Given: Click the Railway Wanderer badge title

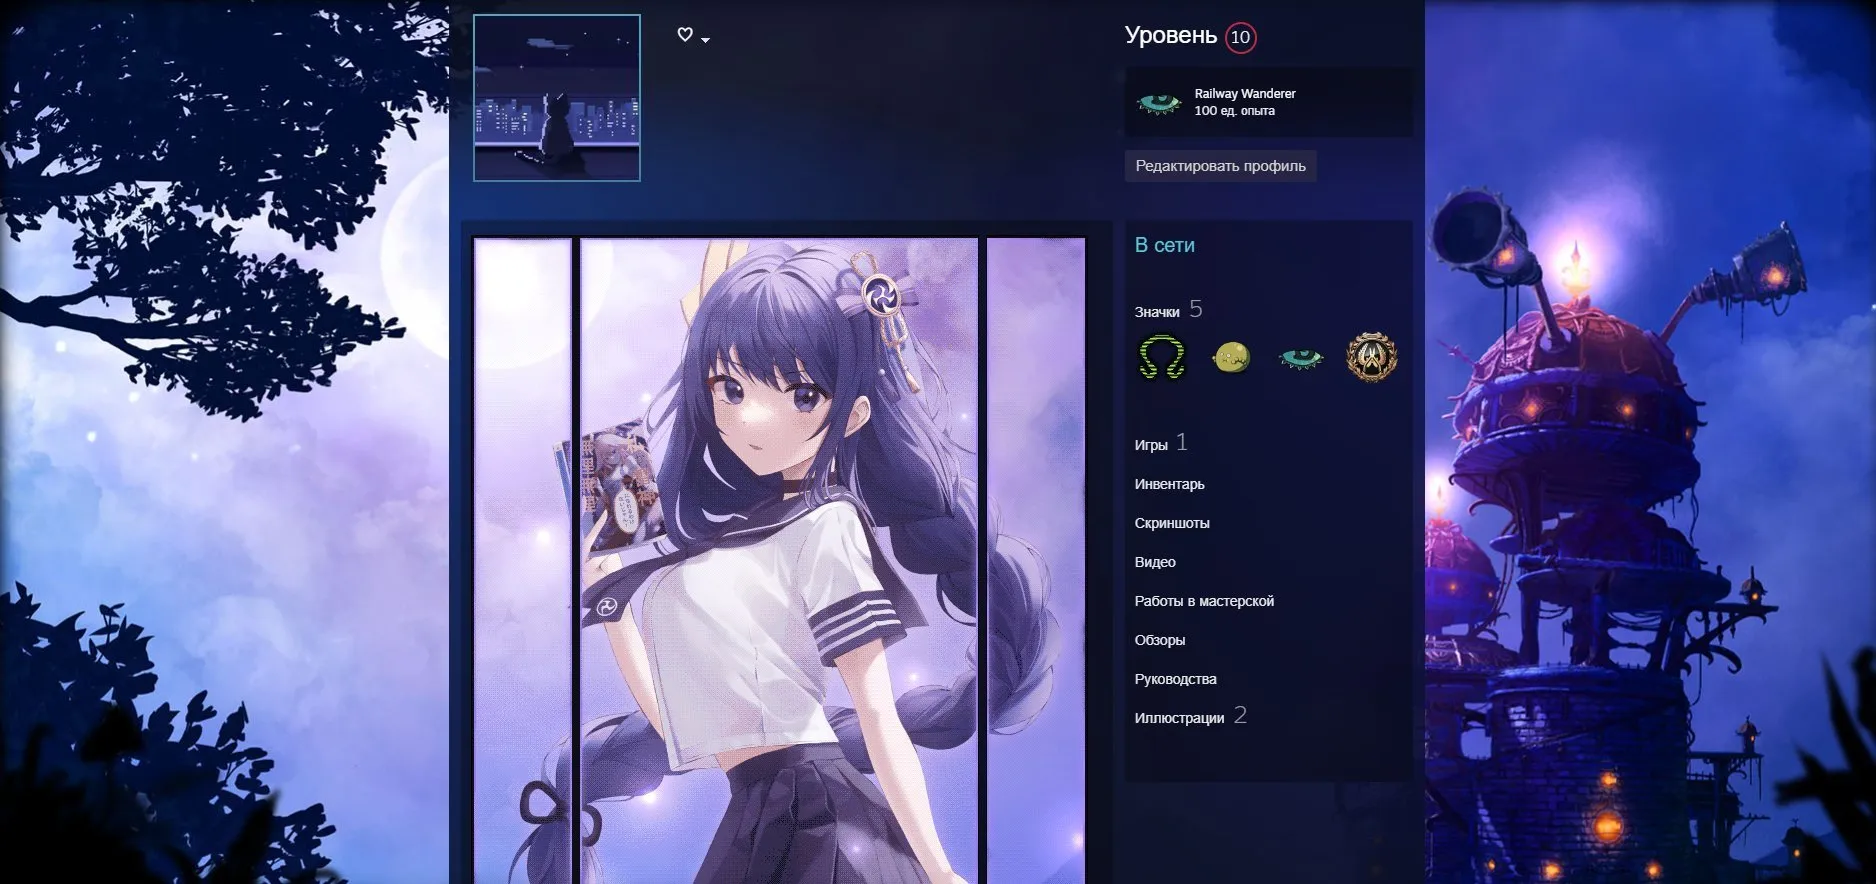Looking at the screenshot, I should click(1245, 94).
